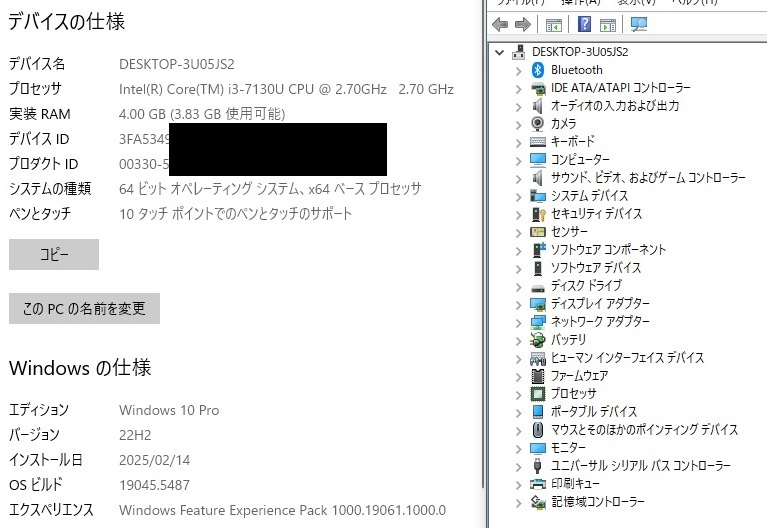The image size is (767, 528).
Task: Click the この PC の名前を変更 button
Action: pyautogui.click(x=84, y=308)
